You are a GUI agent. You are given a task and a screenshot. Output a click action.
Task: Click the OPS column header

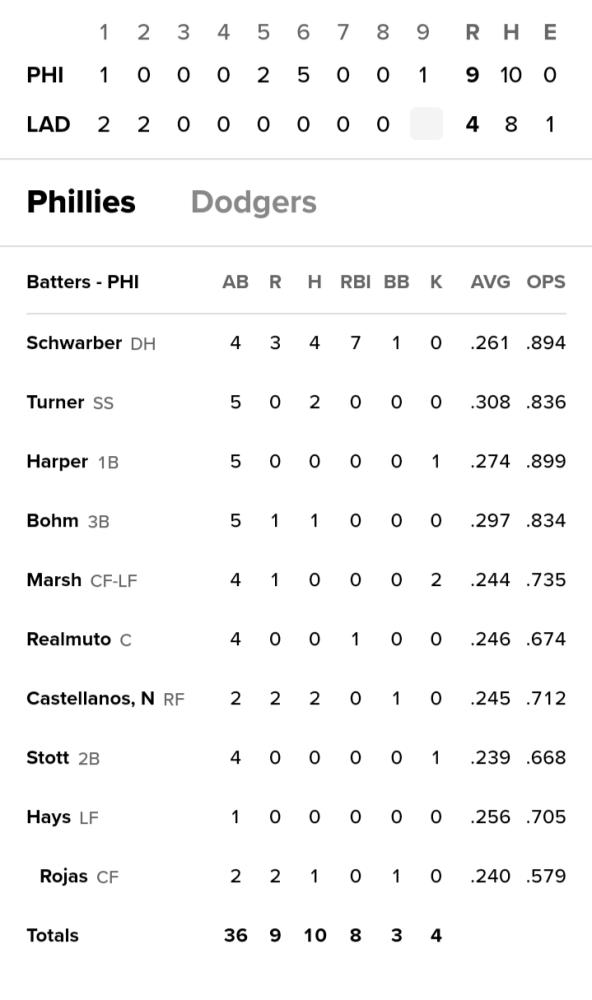point(546,282)
